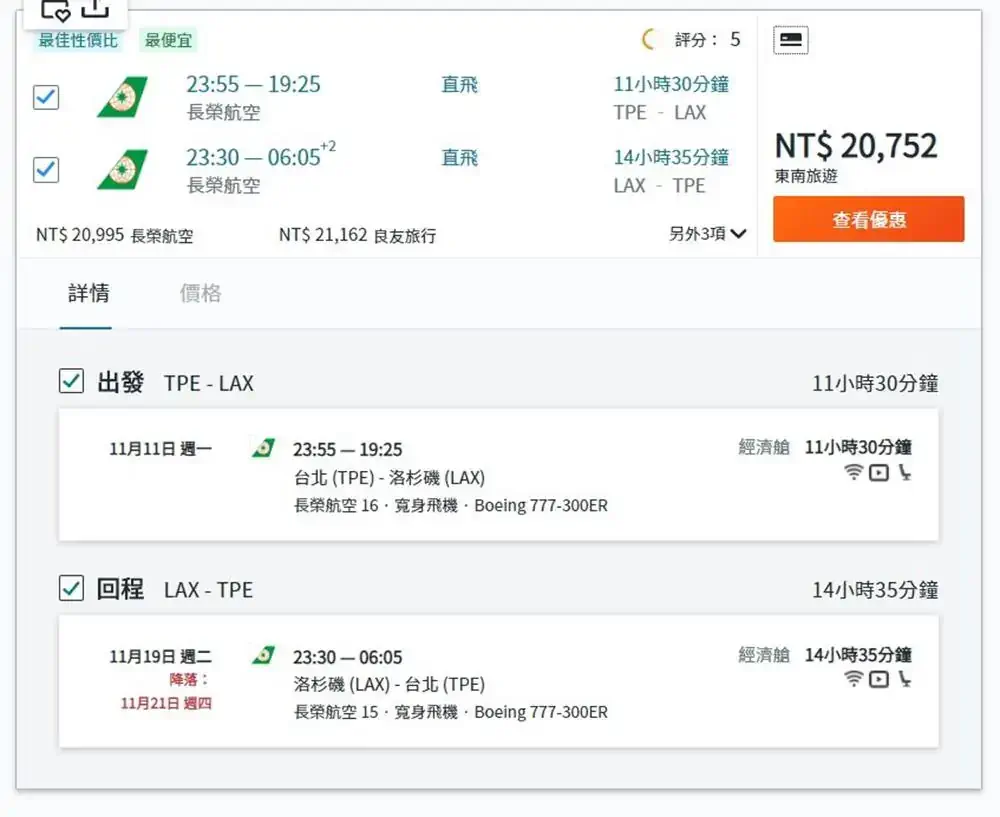Click the 最佳性價比 tag
The image size is (1000, 817).
pos(78,40)
